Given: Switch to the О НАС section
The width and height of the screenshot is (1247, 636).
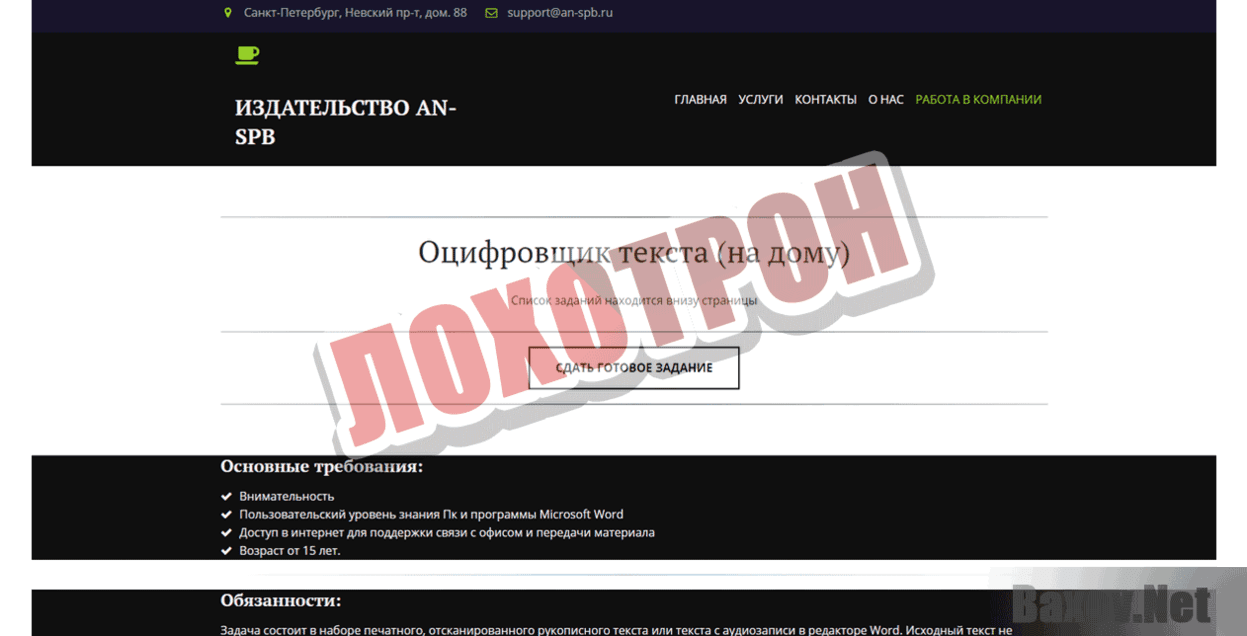Looking at the screenshot, I should pos(885,99).
